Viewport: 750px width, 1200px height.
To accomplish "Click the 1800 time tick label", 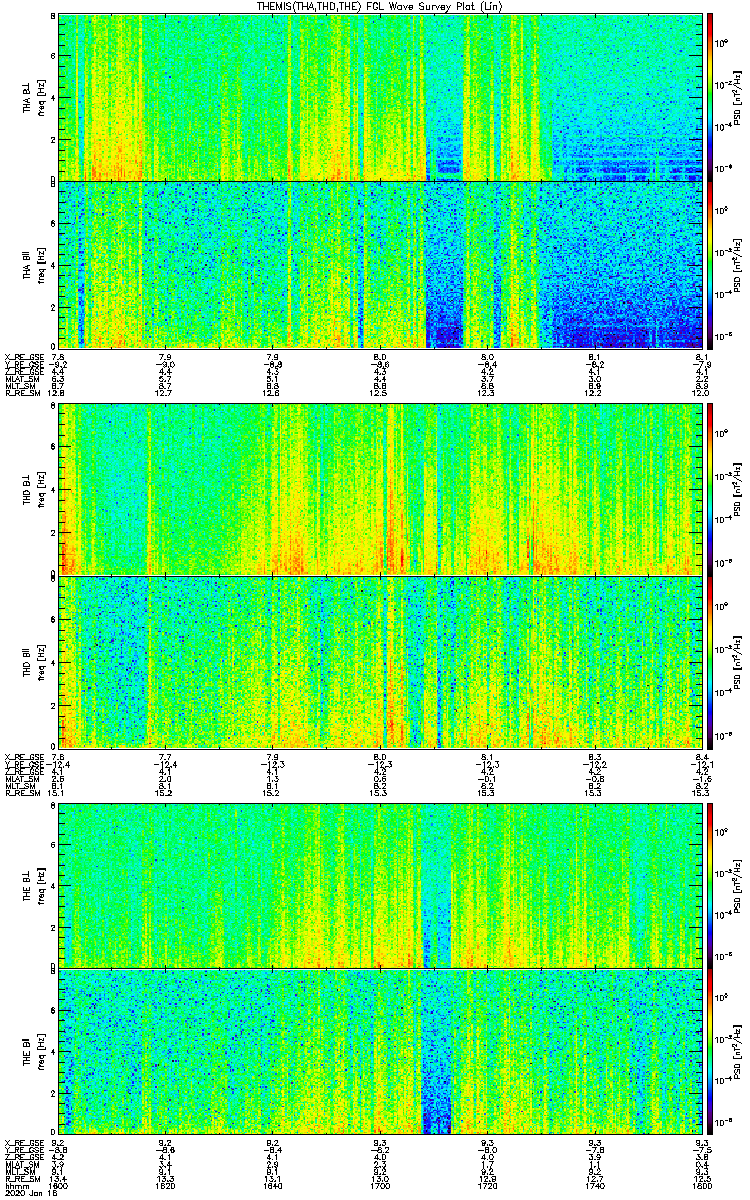I will click(701, 1185).
